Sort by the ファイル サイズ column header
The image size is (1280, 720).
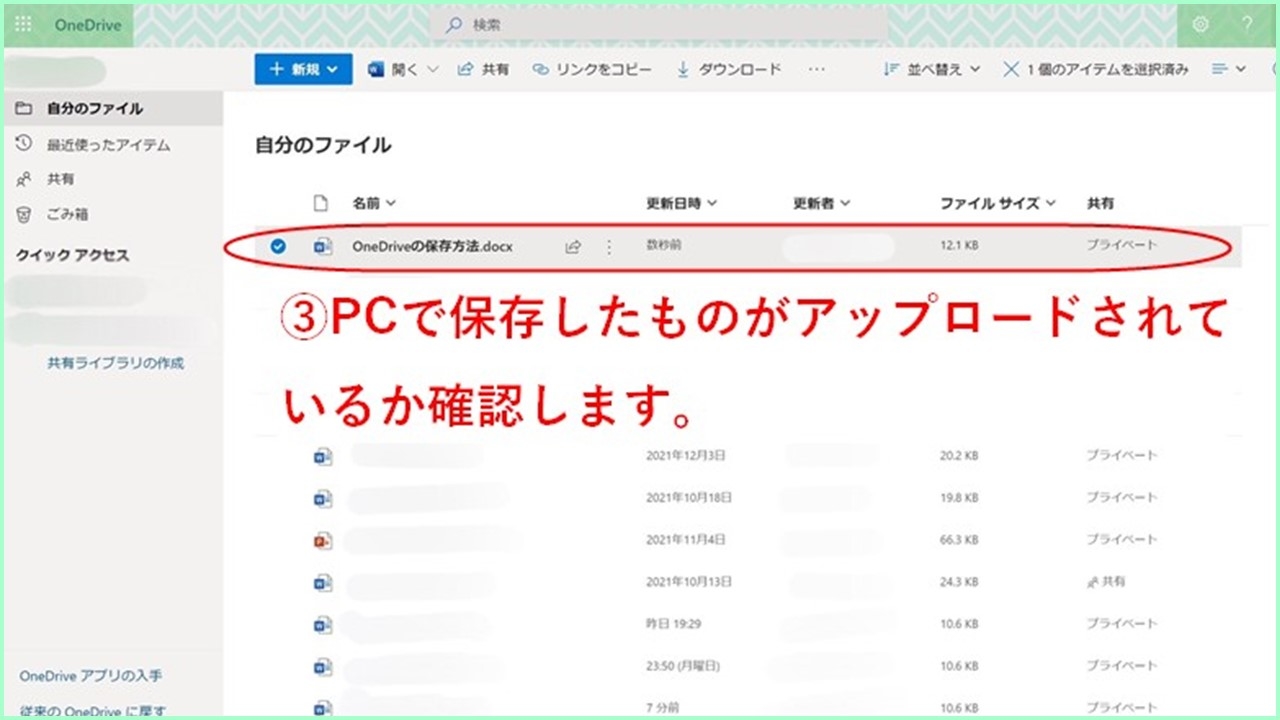(998, 203)
